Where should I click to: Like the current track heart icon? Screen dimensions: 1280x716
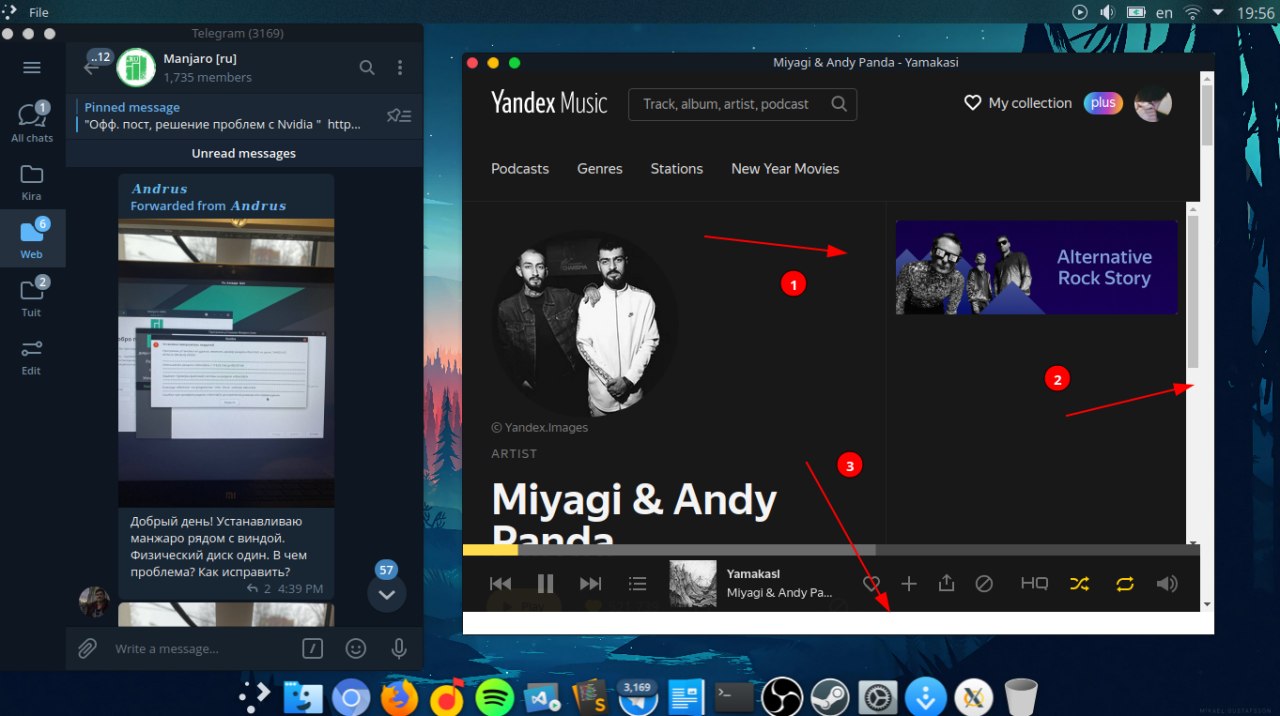pyautogui.click(x=872, y=584)
